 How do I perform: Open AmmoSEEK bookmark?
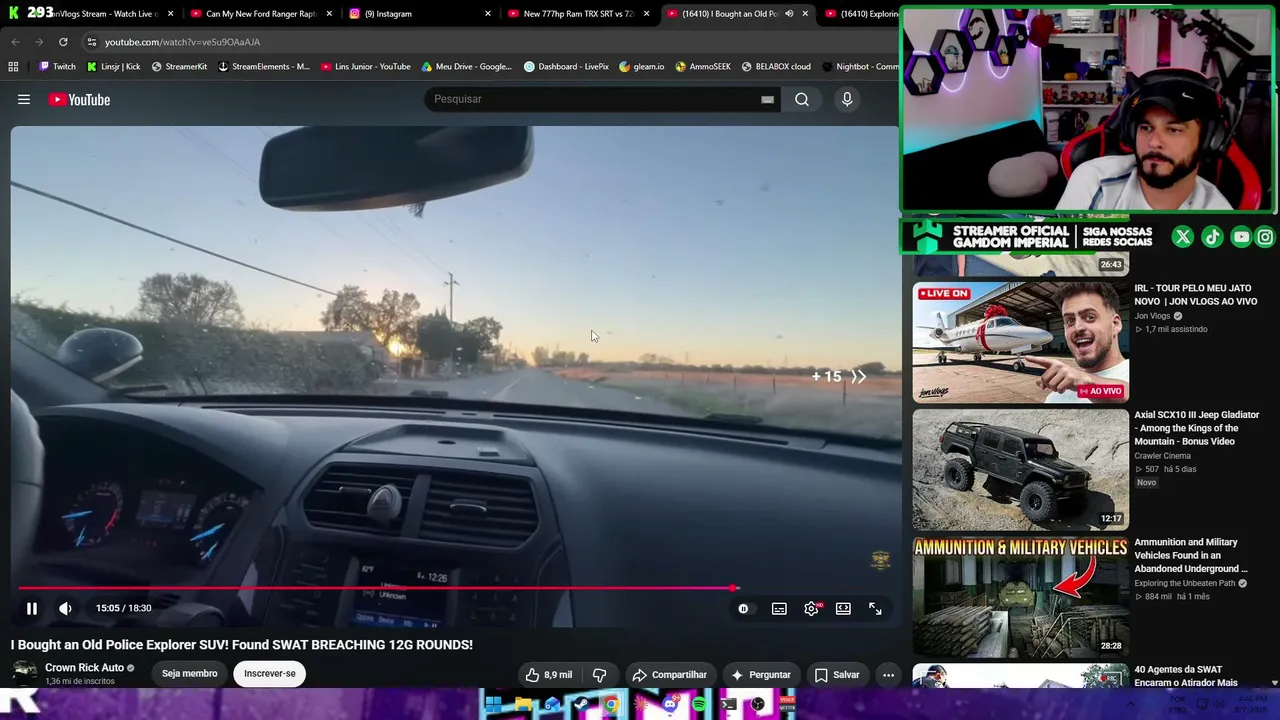tap(703, 67)
